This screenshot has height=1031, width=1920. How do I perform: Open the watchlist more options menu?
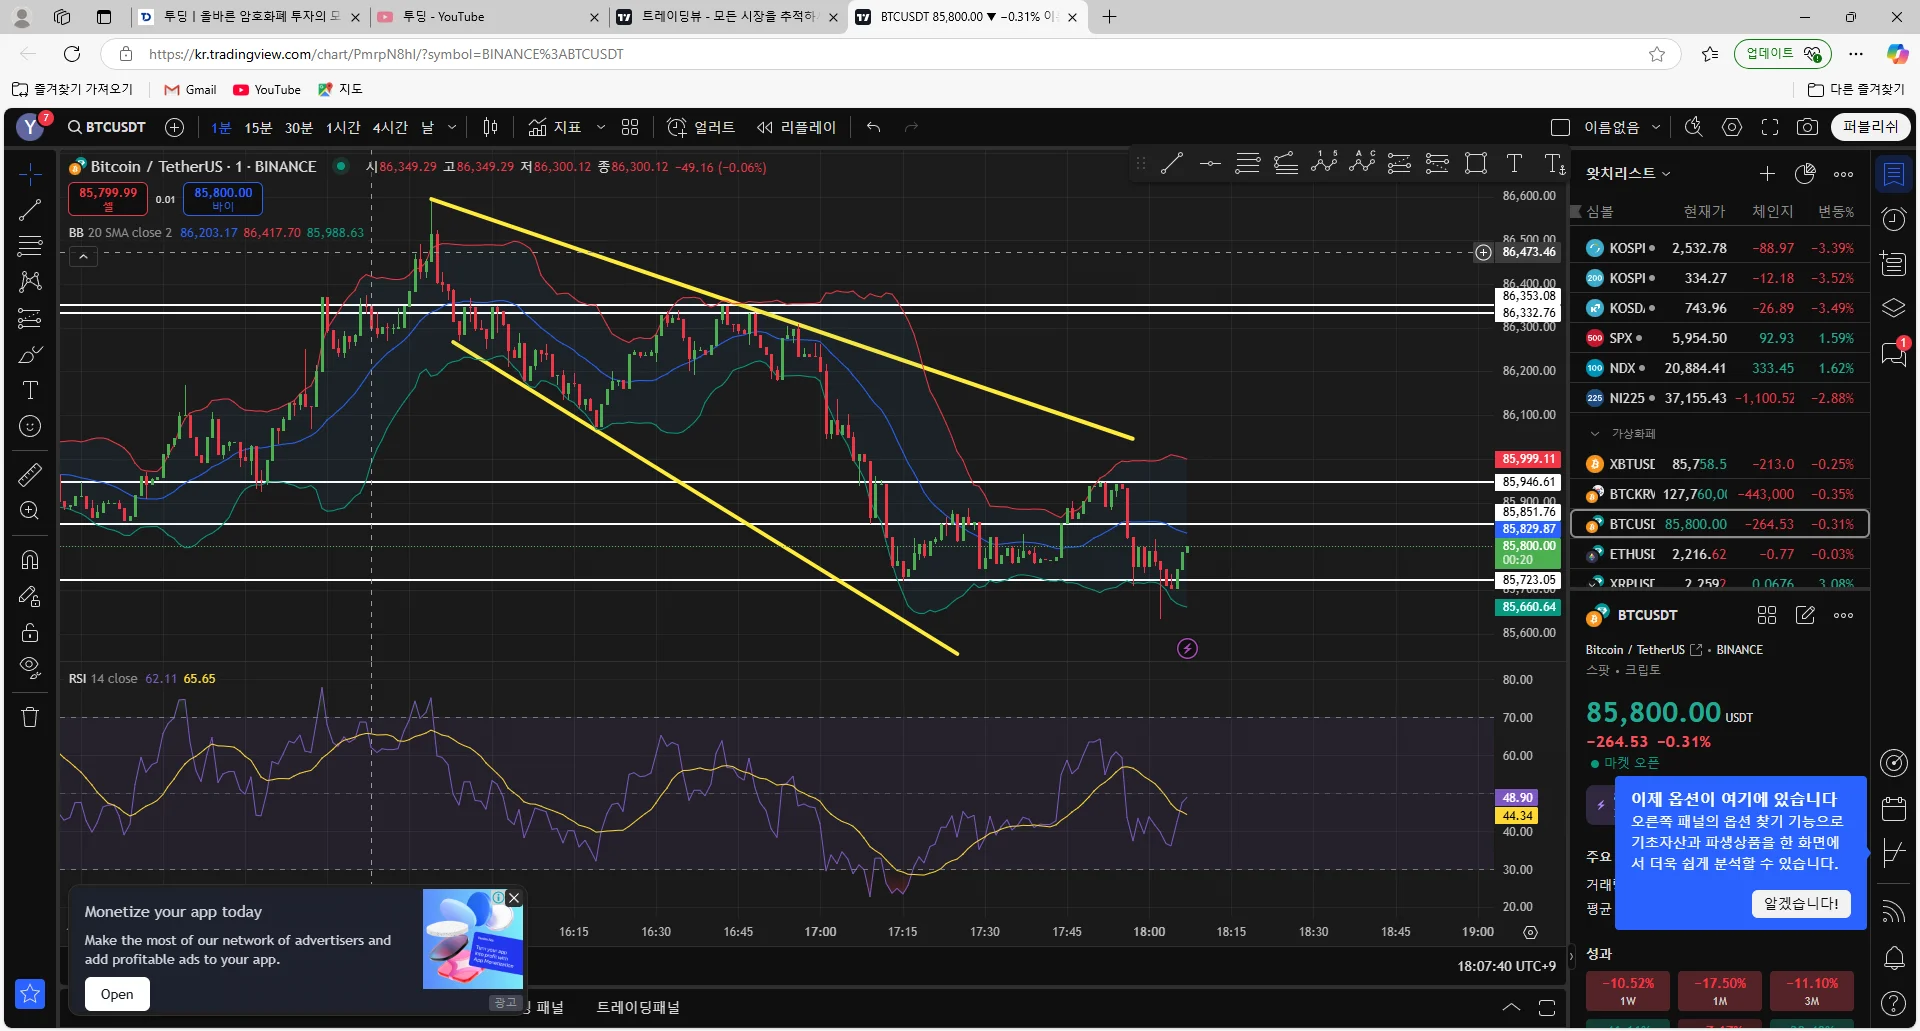pyautogui.click(x=1844, y=174)
